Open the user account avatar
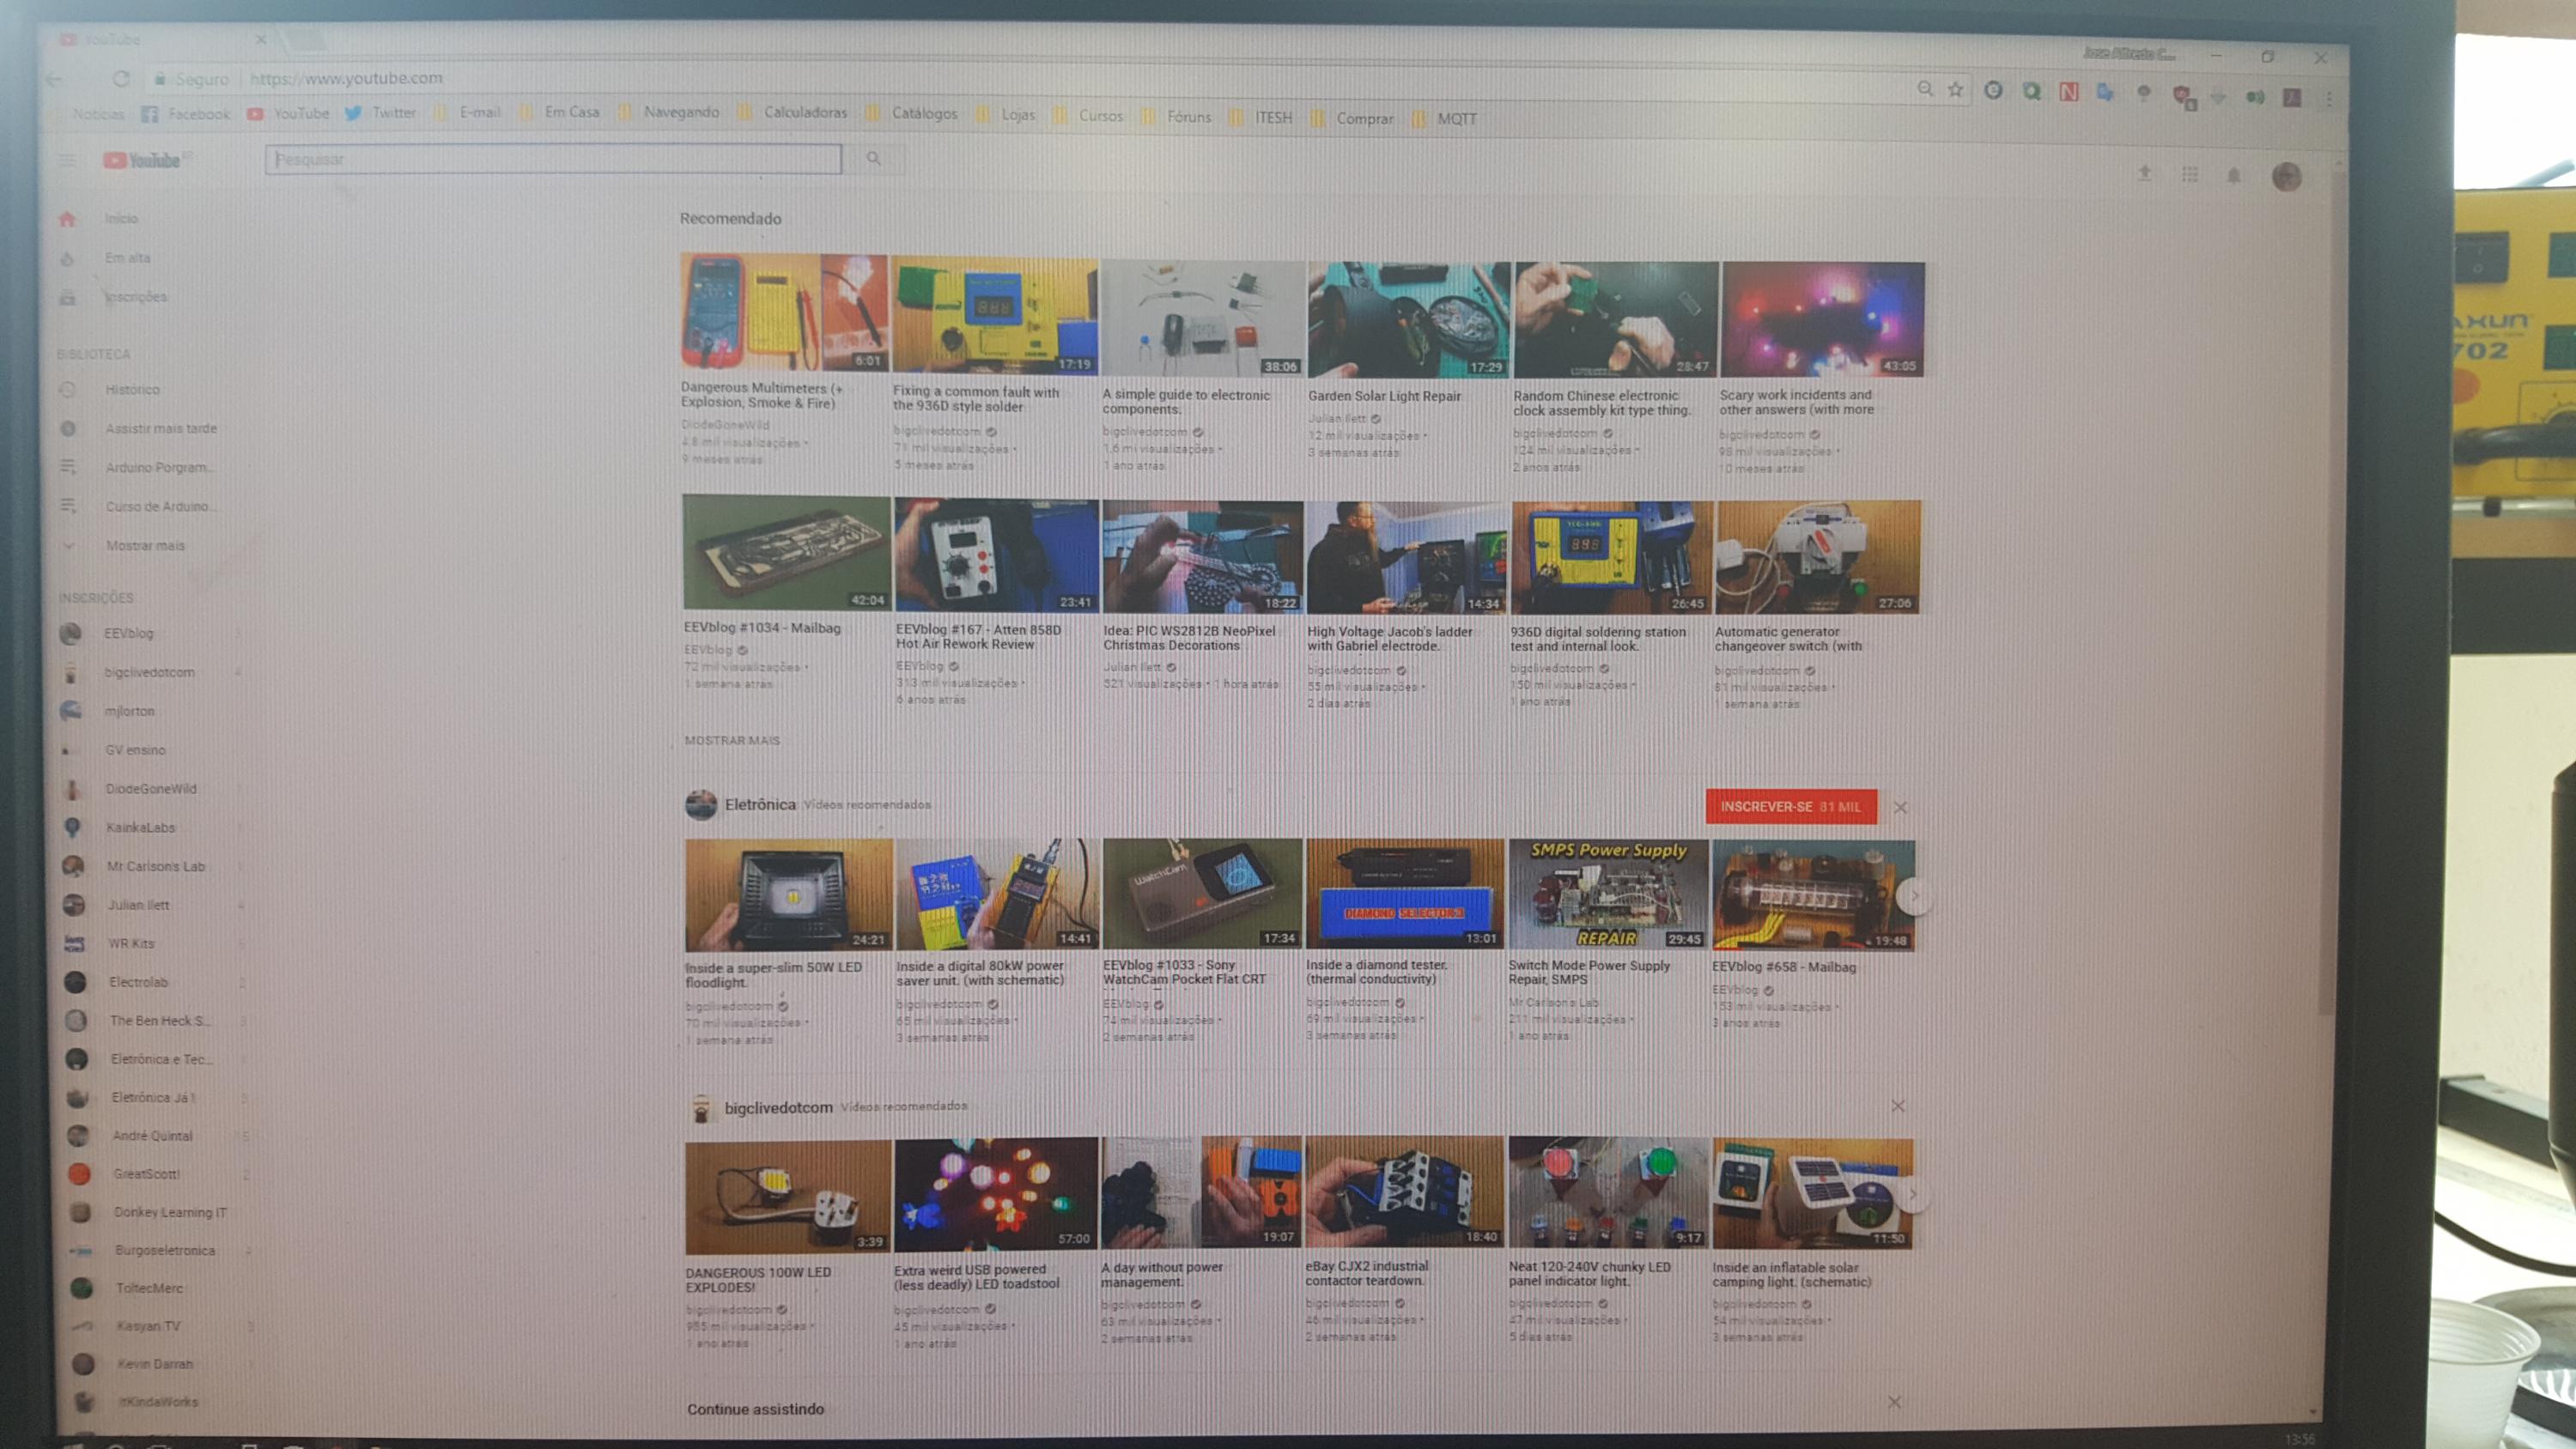The width and height of the screenshot is (2576, 1449). coord(2286,177)
